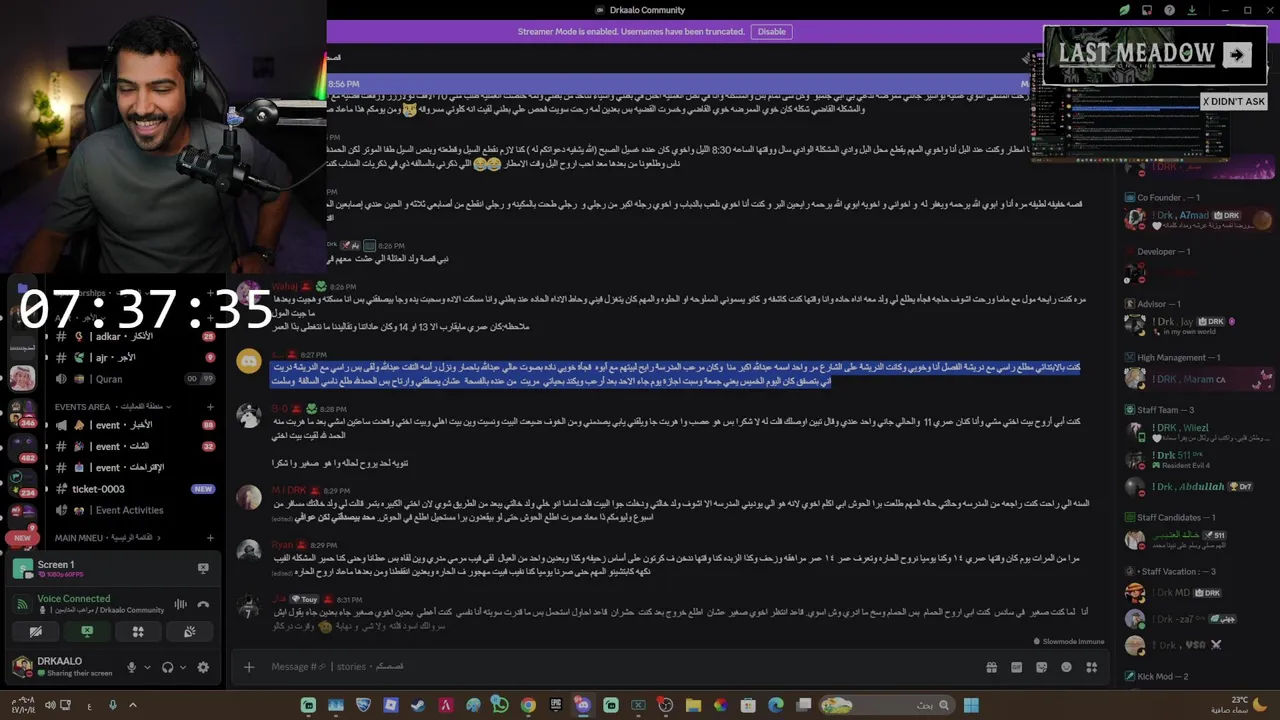
Task: Click the M.I DRK message avatar
Action: (249, 497)
